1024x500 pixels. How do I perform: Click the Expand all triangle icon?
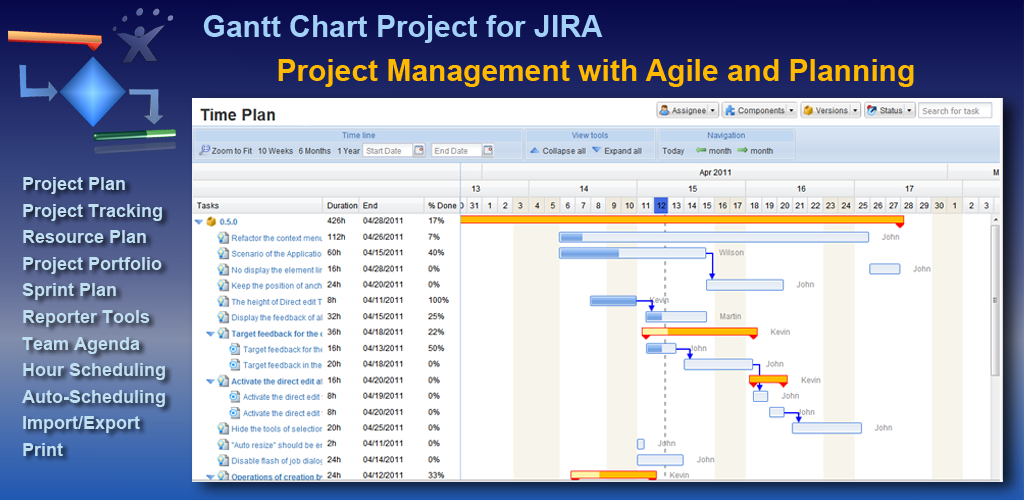[x=596, y=151]
